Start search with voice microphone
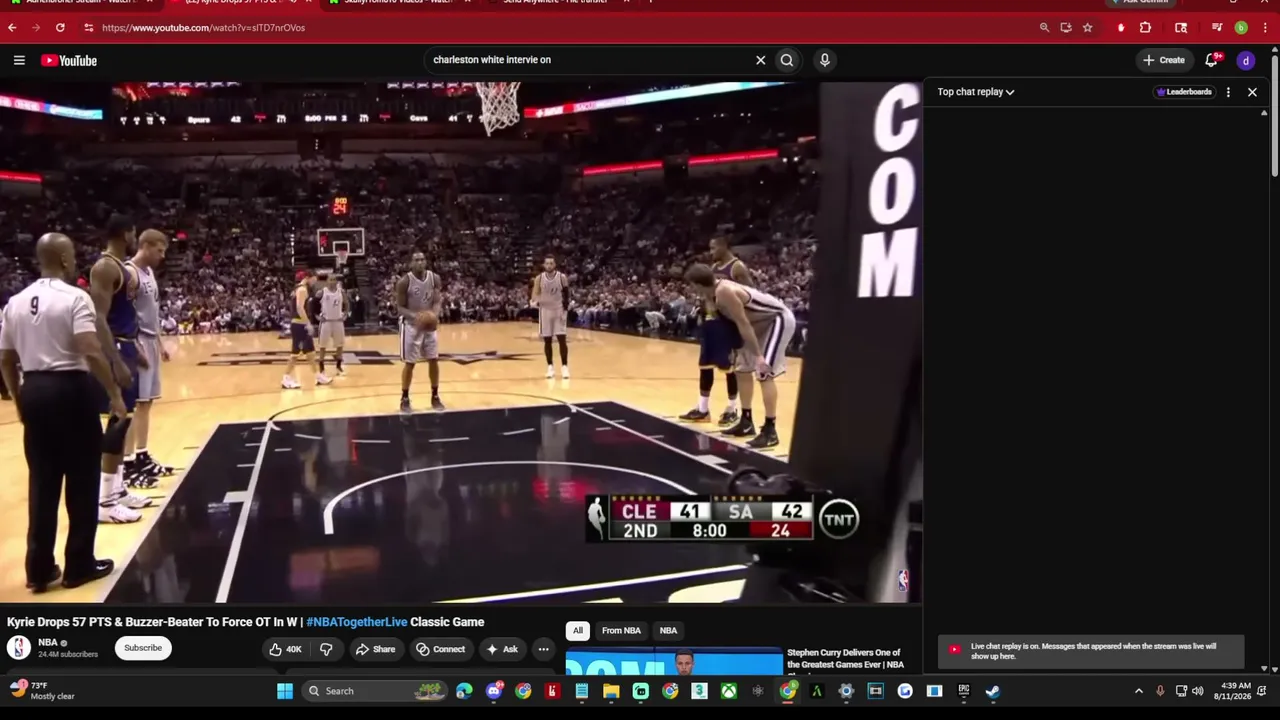1280x720 pixels. (824, 60)
